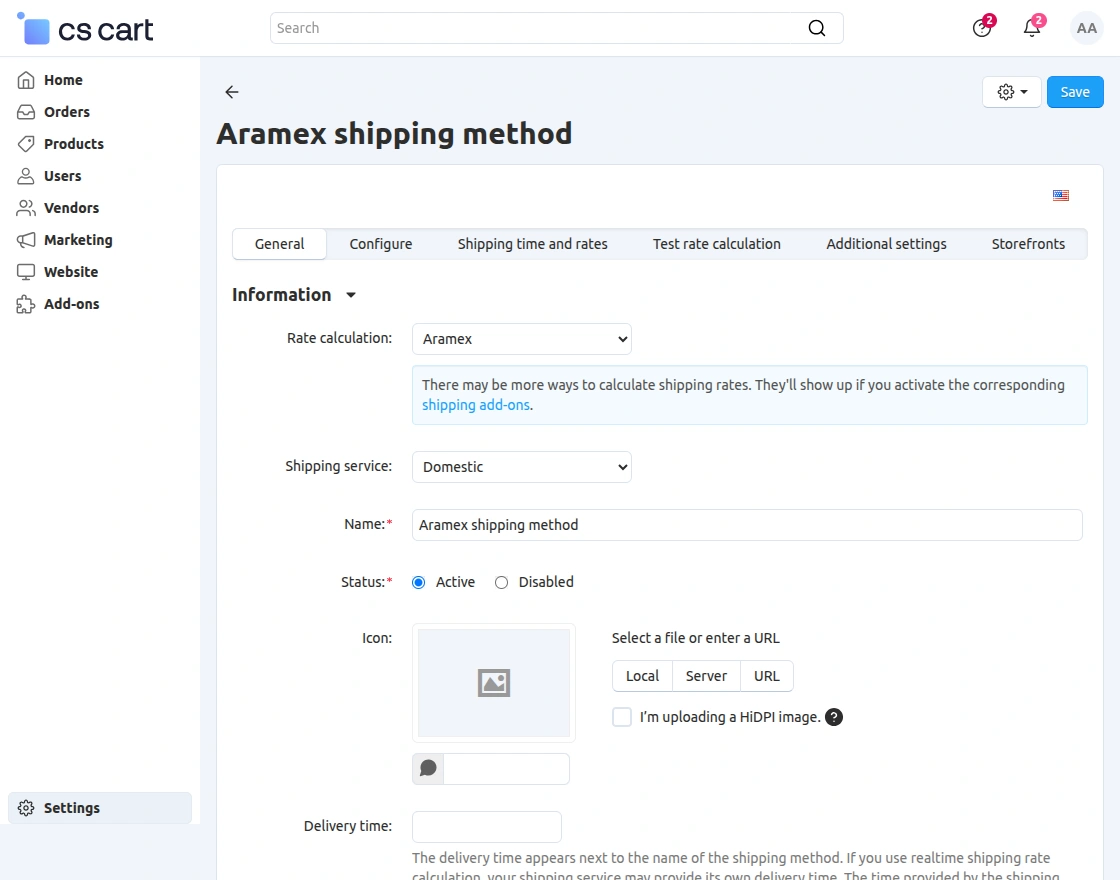Collapse the Information section
Screen dimensions: 1120x880
(294, 295)
